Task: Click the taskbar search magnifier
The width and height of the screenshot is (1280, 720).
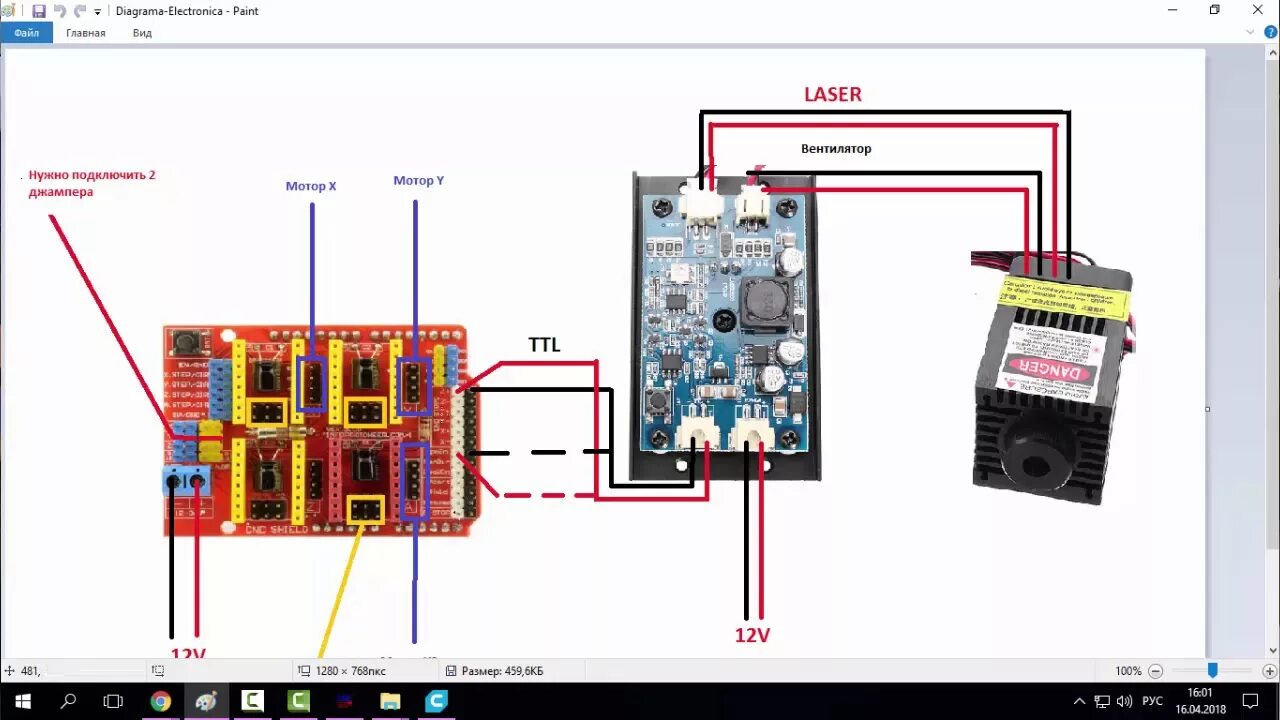Action: tap(68, 701)
